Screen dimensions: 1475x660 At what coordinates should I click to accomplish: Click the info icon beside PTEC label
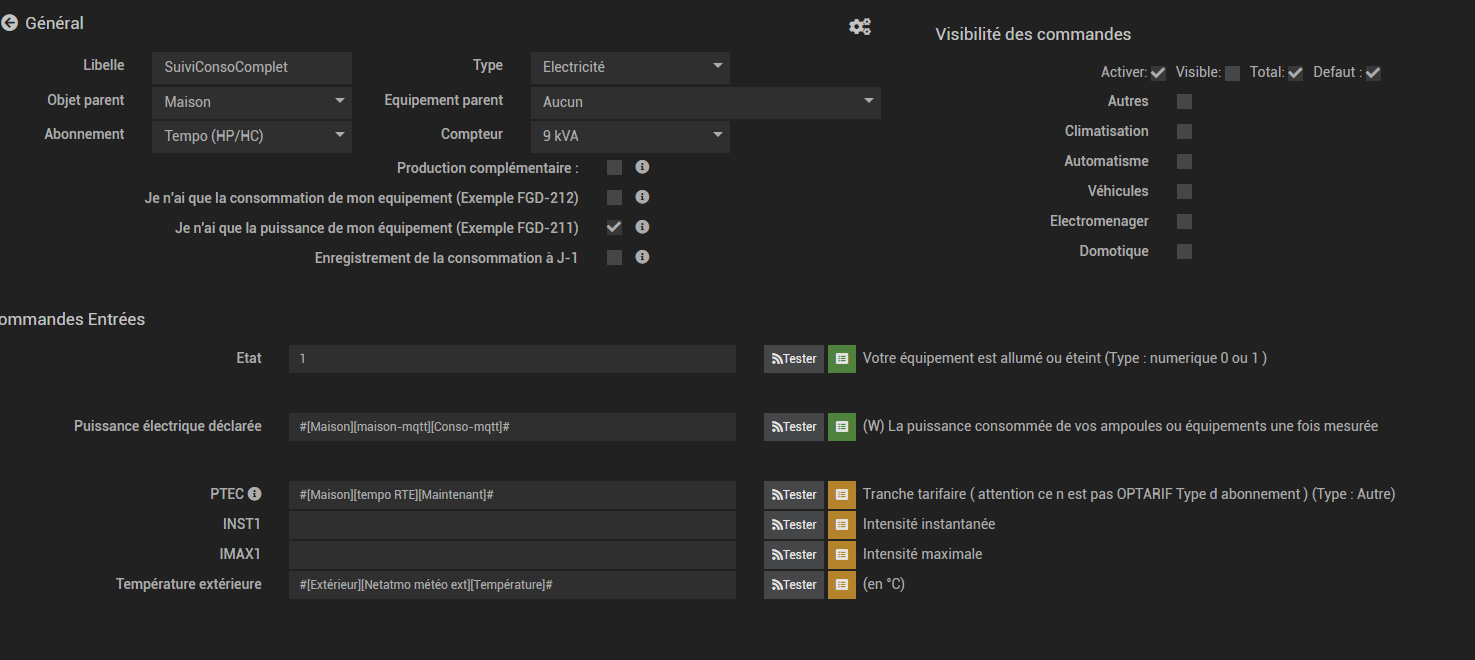254,494
